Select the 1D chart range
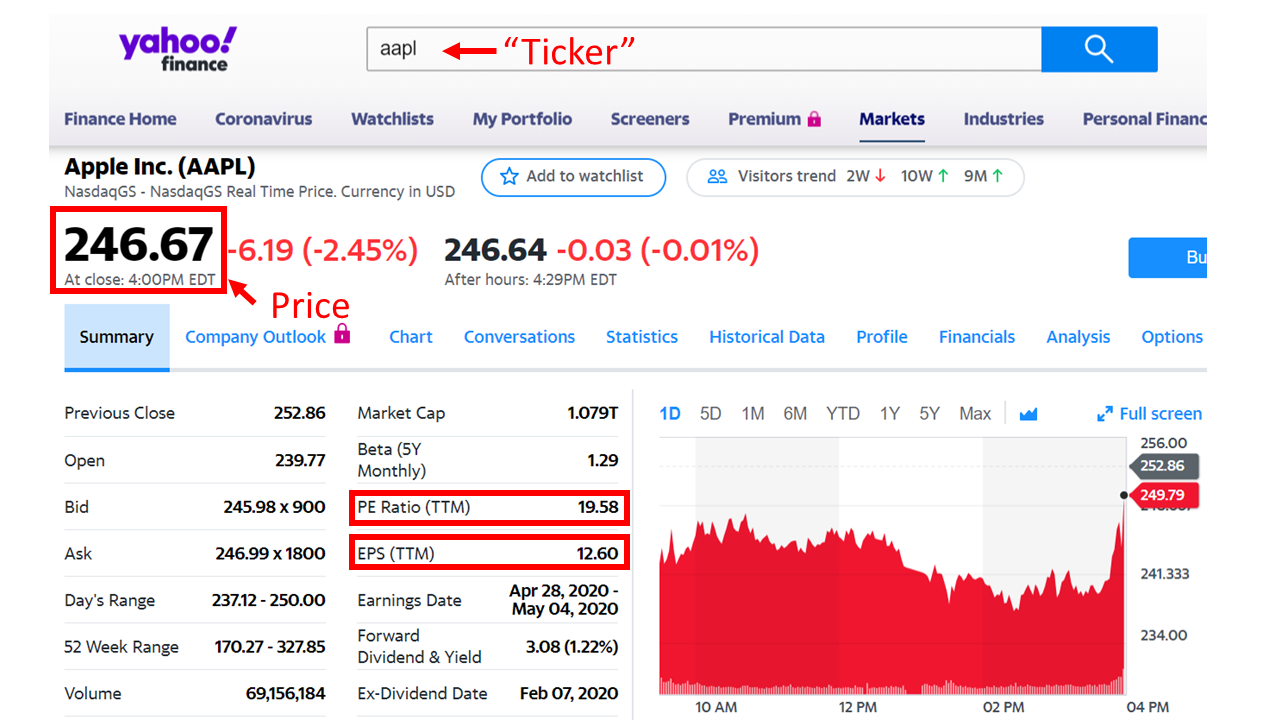The image size is (1280, 720). 670,414
